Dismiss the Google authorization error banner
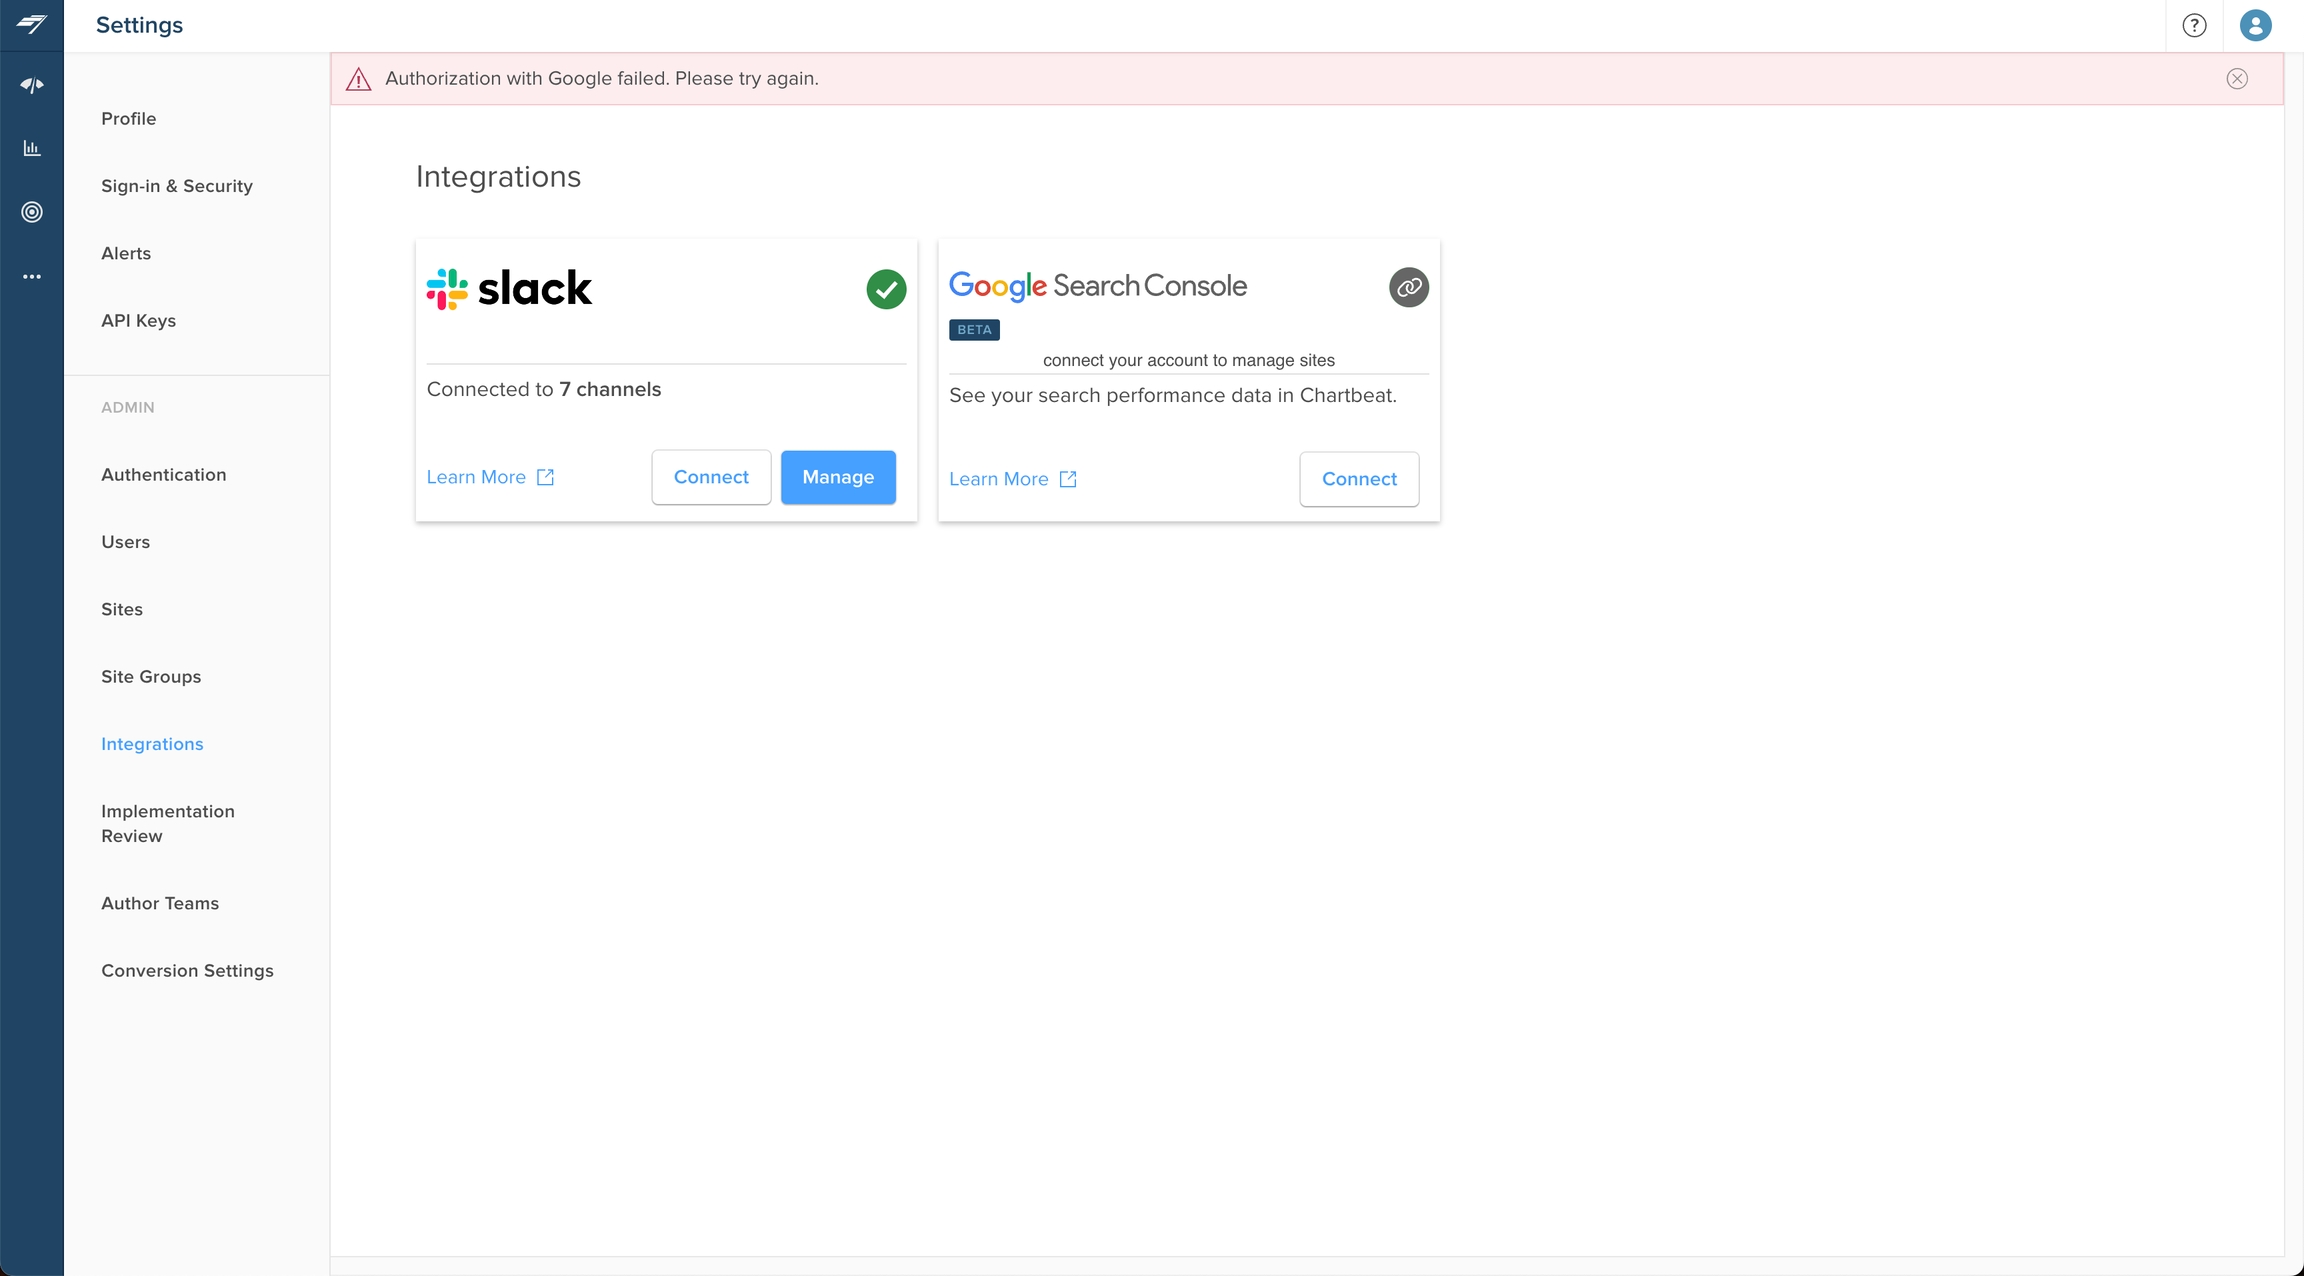2304x1276 pixels. [x=2237, y=79]
